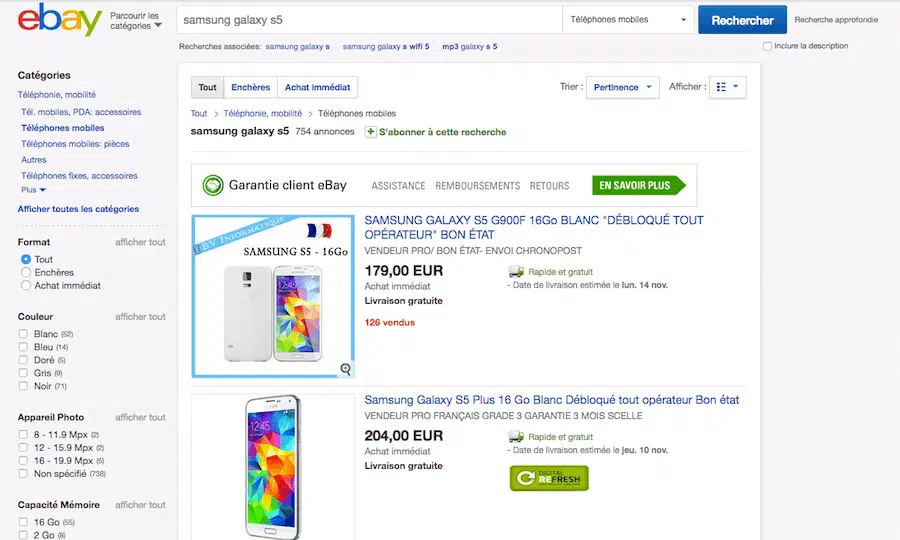Open the Trier Pertinence dropdown
The image size is (900, 540).
[x=622, y=87]
